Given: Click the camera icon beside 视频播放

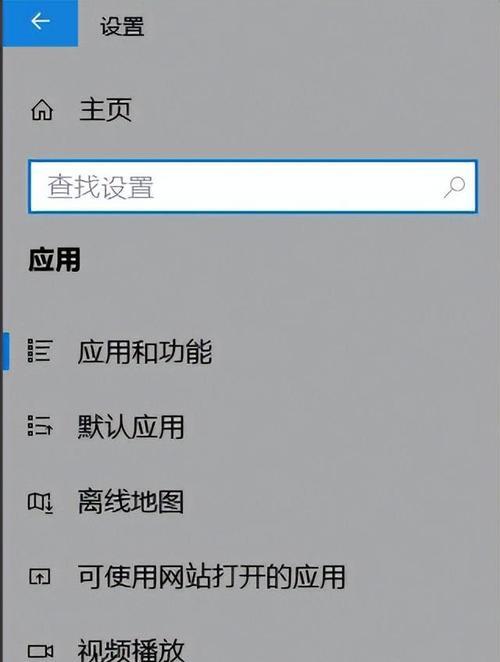Looking at the screenshot, I should coord(40,651).
